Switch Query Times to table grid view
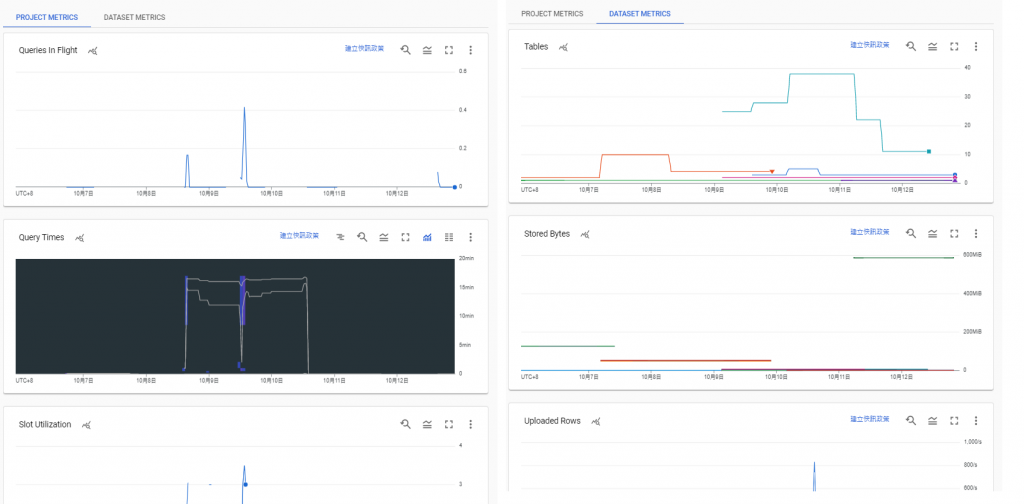This screenshot has width=1024, height=504. coord(449,237)
